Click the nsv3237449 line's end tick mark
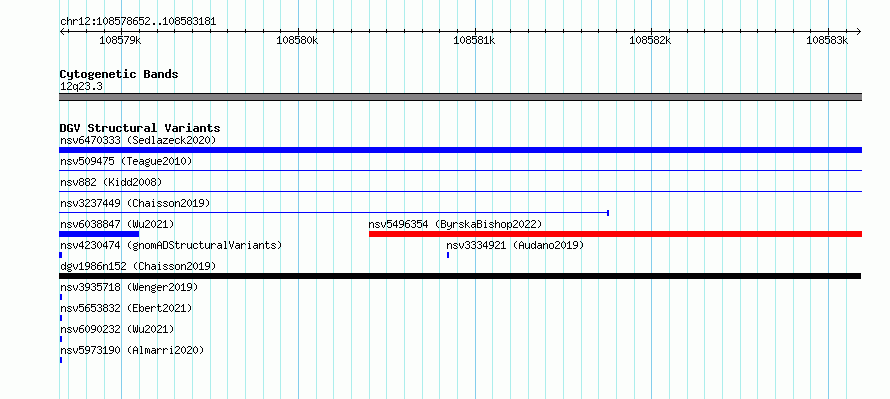Screen dimensions: 890x399 click(x=608, y=213)
